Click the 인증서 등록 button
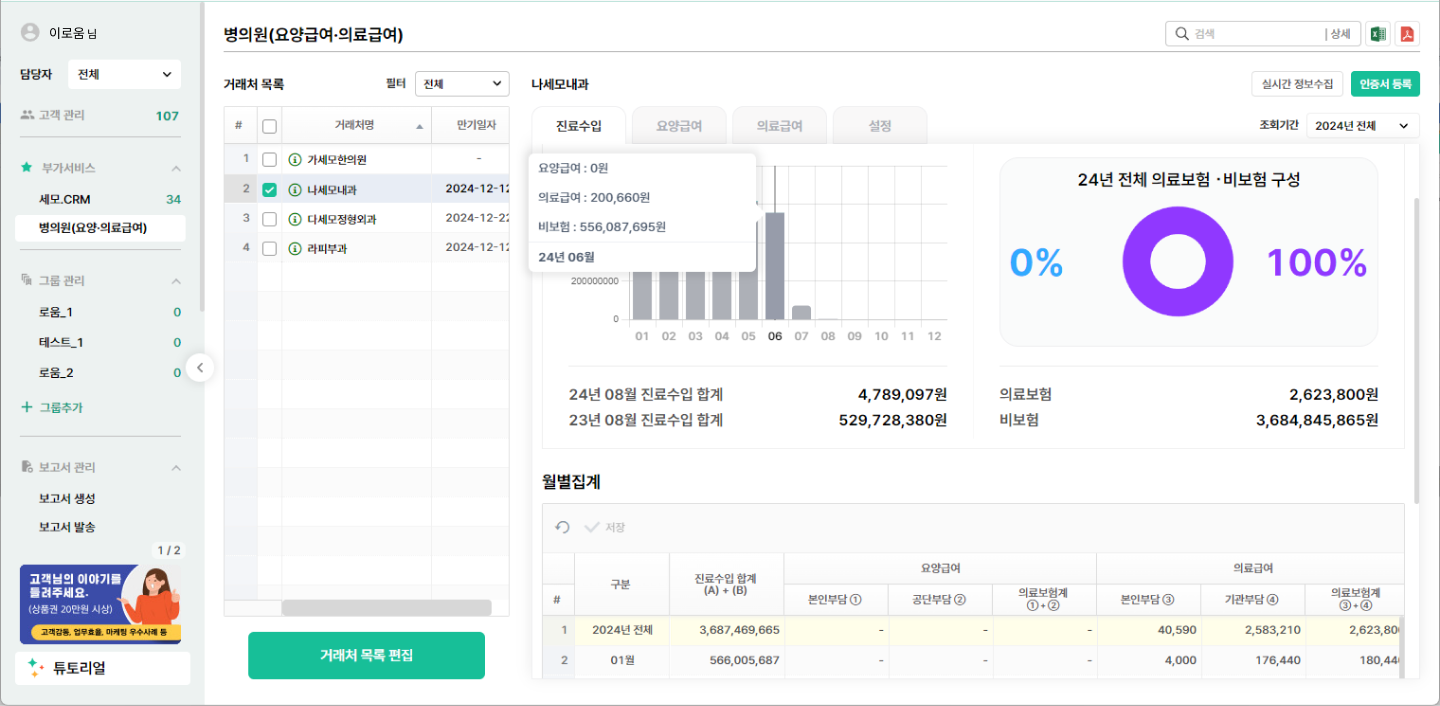 tap(1385, 84)
